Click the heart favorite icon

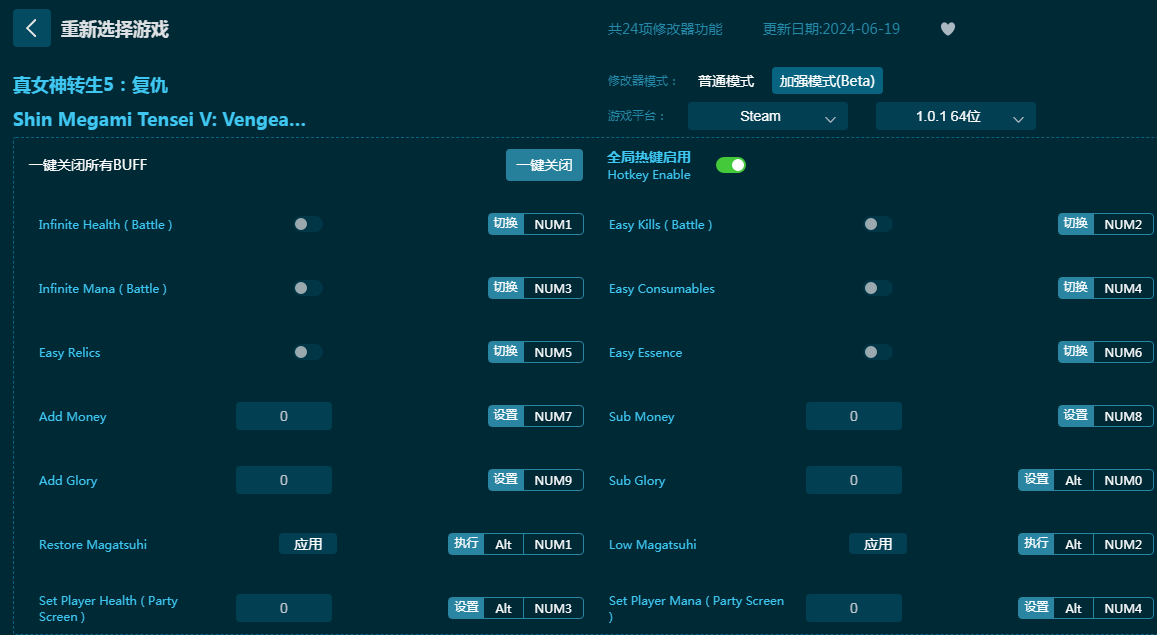(x=948, y=29)
